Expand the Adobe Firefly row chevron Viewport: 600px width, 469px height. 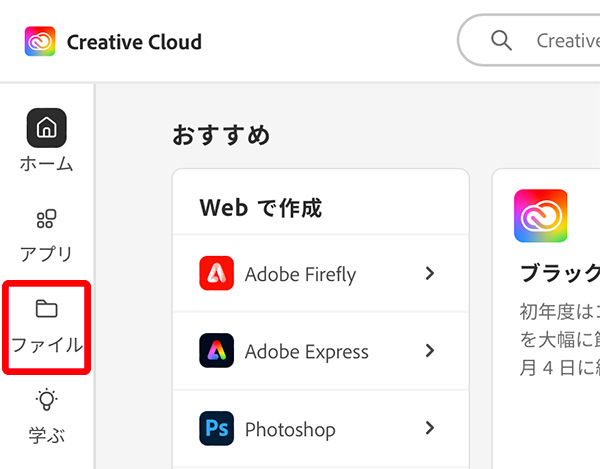(x=430, y=273)
